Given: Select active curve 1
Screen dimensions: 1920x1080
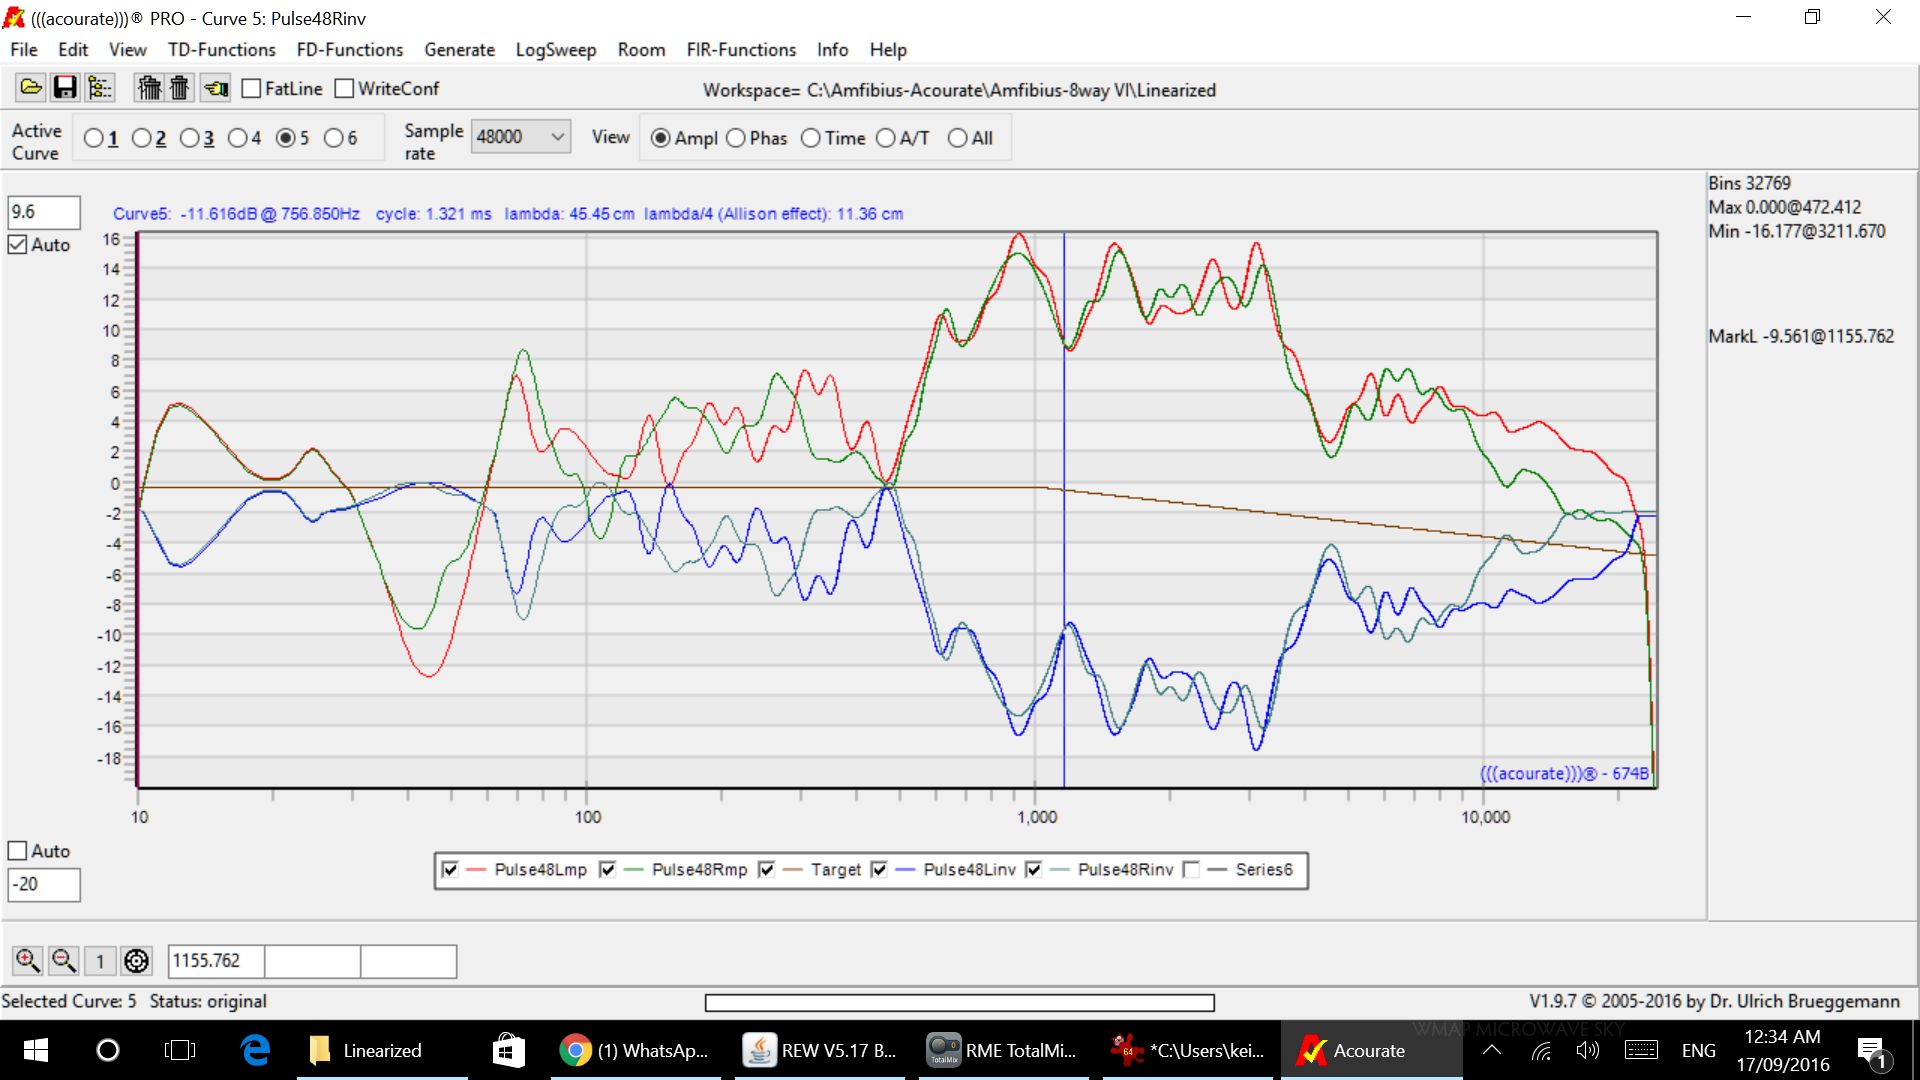Looking at the screenshot, I should [93, 138].
